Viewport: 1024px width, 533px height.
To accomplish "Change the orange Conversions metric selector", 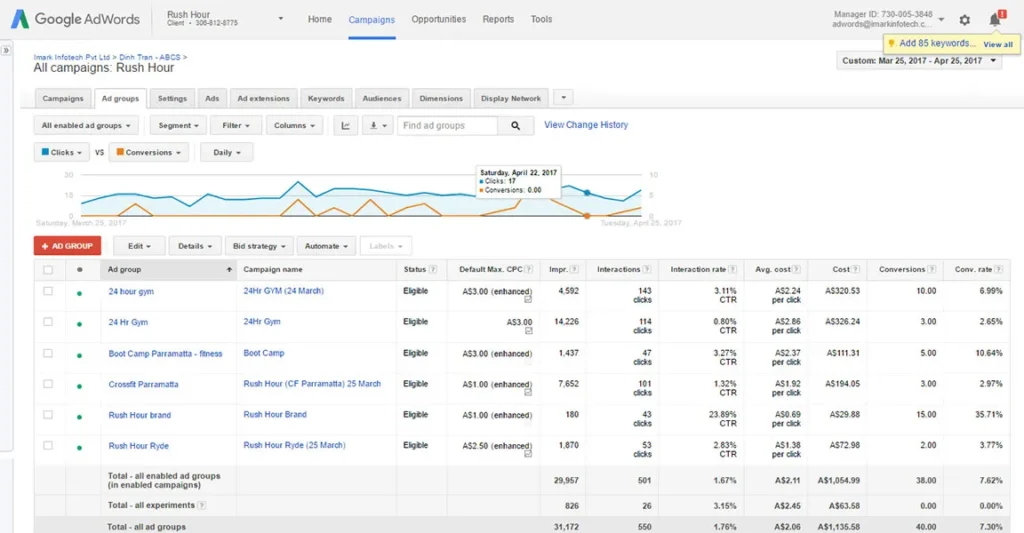I will coord(149,152).
